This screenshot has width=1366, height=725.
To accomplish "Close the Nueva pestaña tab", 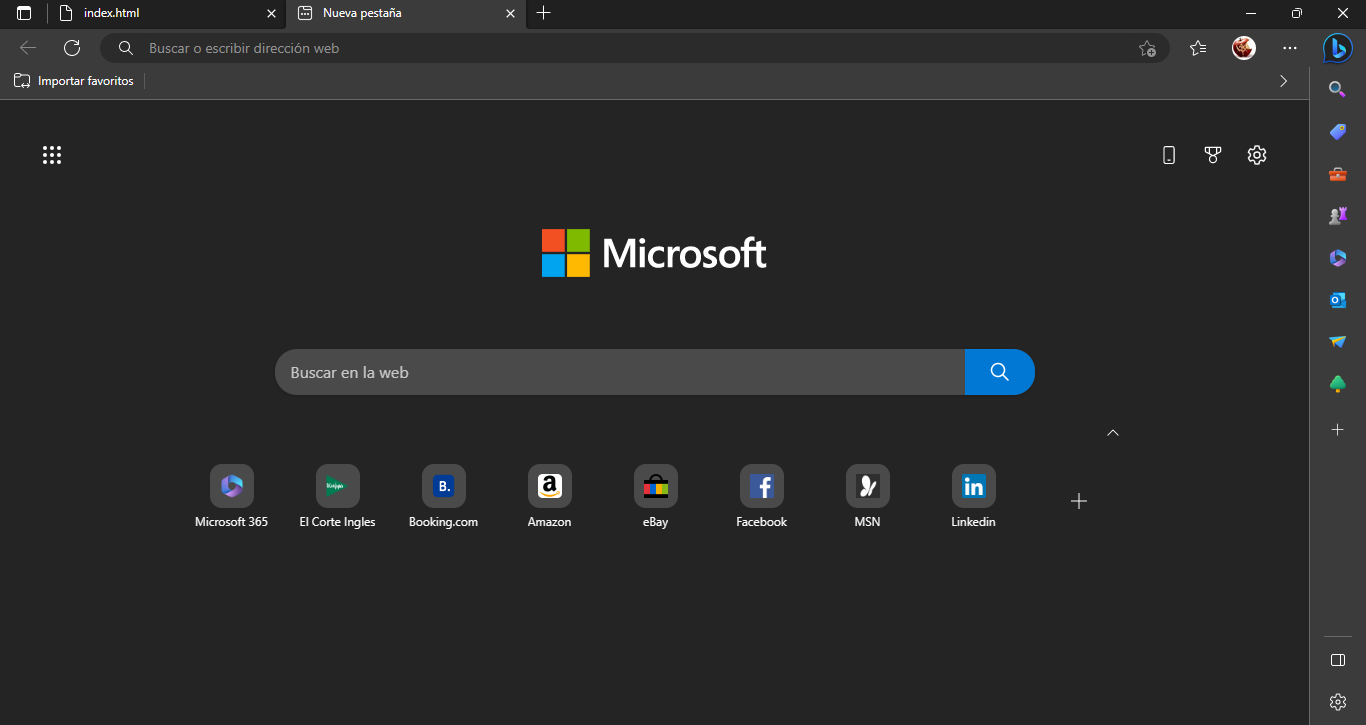I will 510,14.
